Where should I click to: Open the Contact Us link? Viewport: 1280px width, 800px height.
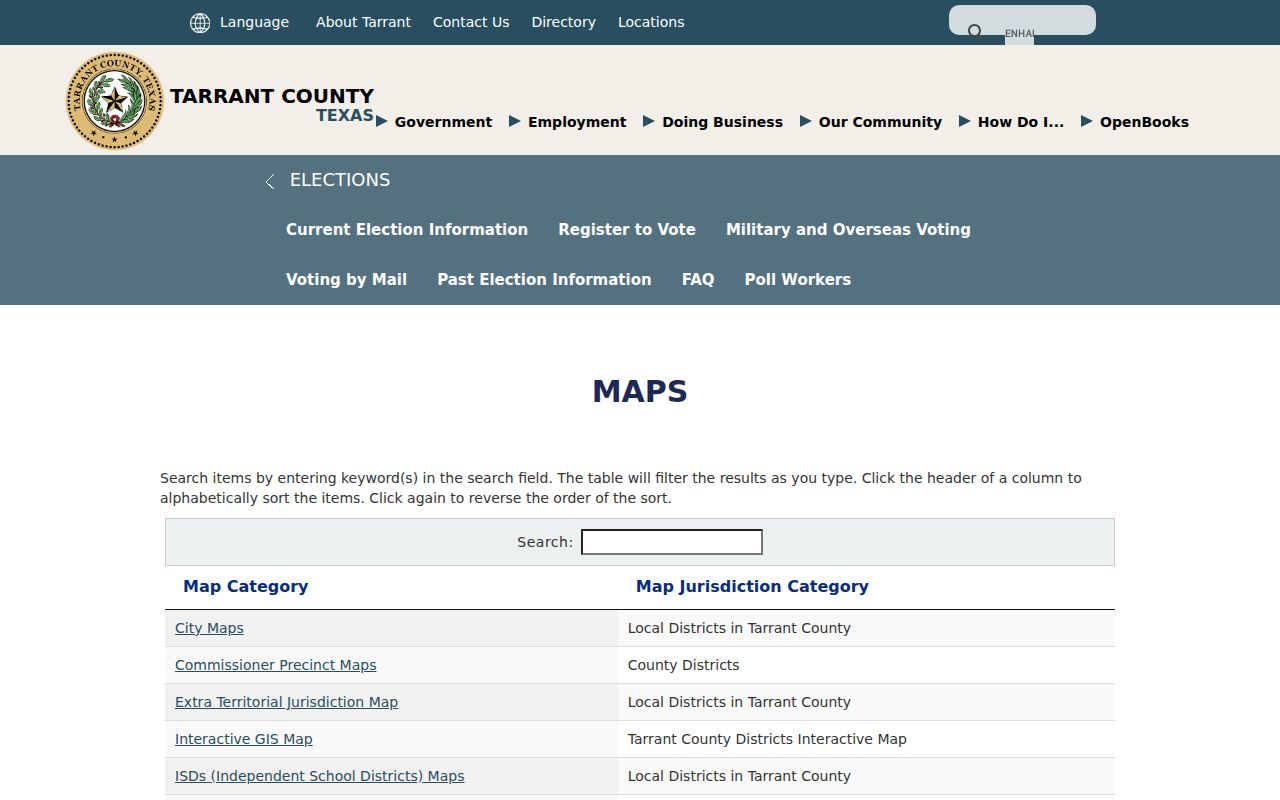(x=471, y=22)
